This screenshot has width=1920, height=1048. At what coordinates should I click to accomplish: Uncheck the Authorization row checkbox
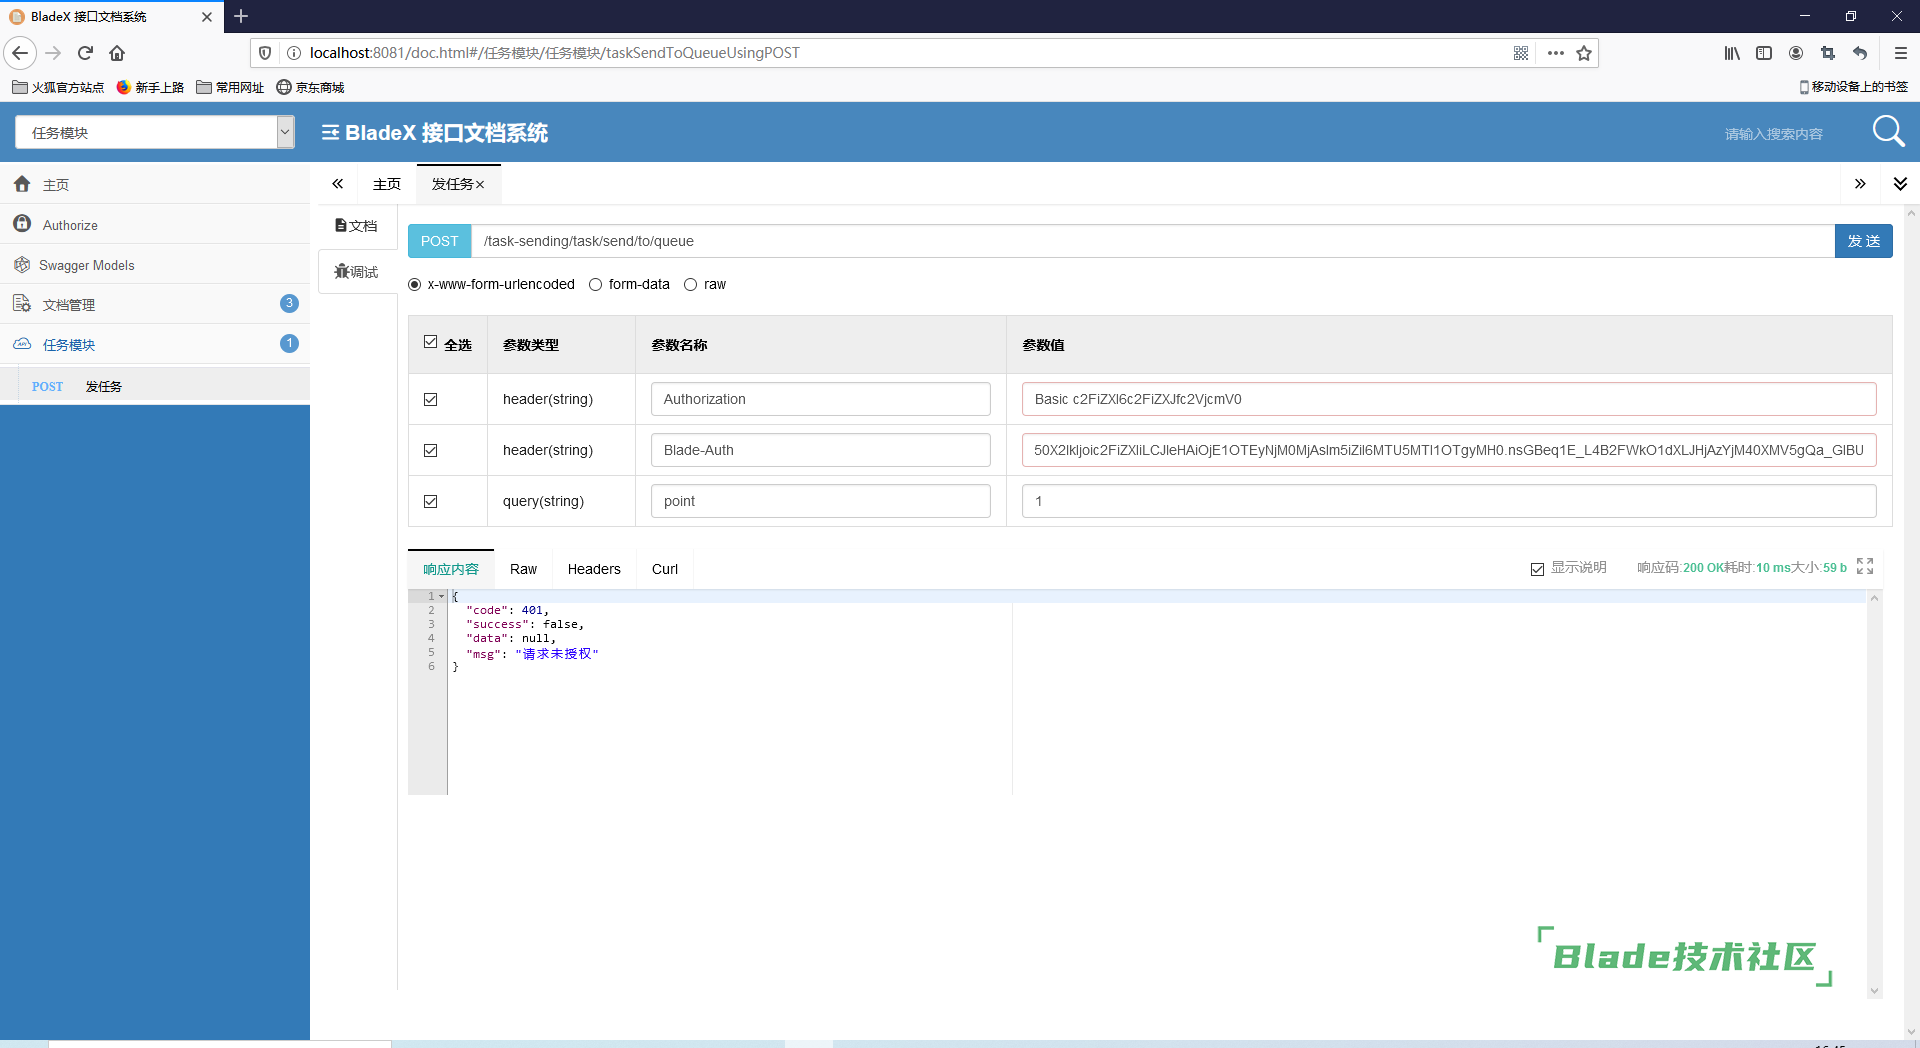coord(430,399)
